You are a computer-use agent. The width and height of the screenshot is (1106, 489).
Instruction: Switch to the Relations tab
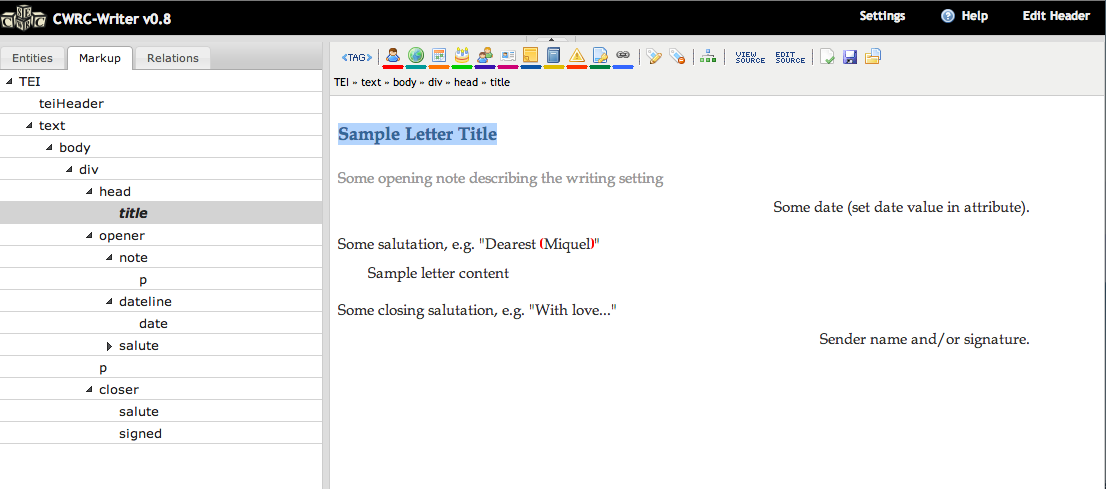click(173, 58)
